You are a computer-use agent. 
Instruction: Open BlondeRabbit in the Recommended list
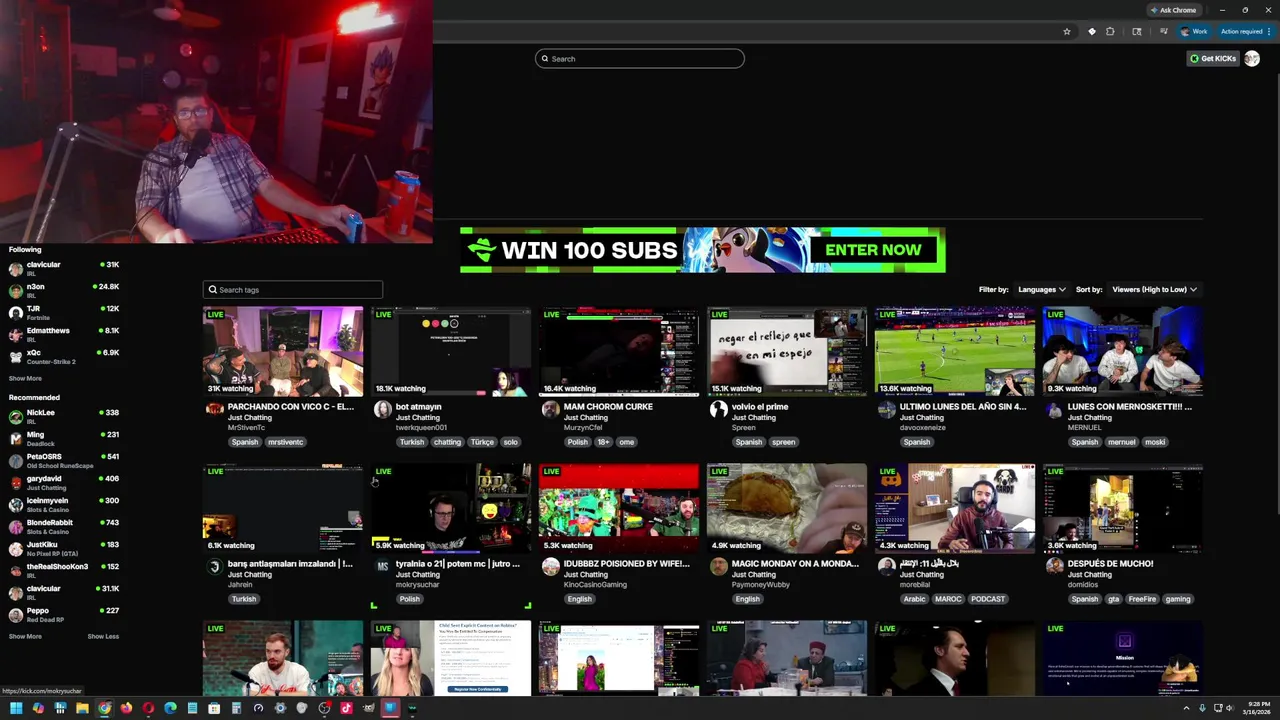pos(64,526)
